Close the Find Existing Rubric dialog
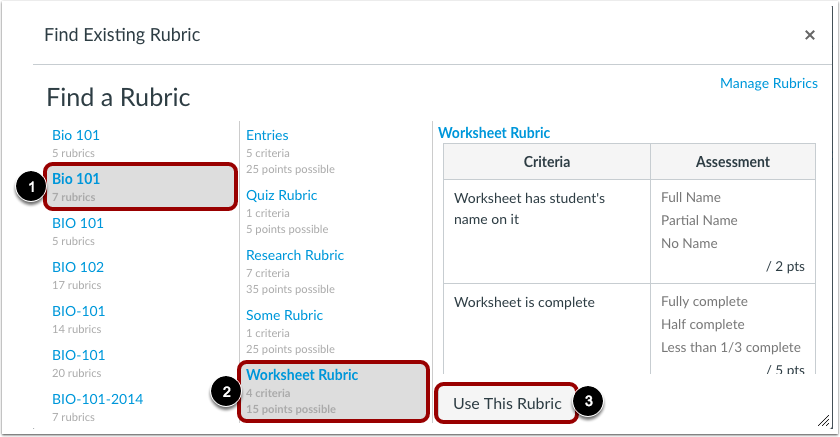840x437 pixels. 809,35
